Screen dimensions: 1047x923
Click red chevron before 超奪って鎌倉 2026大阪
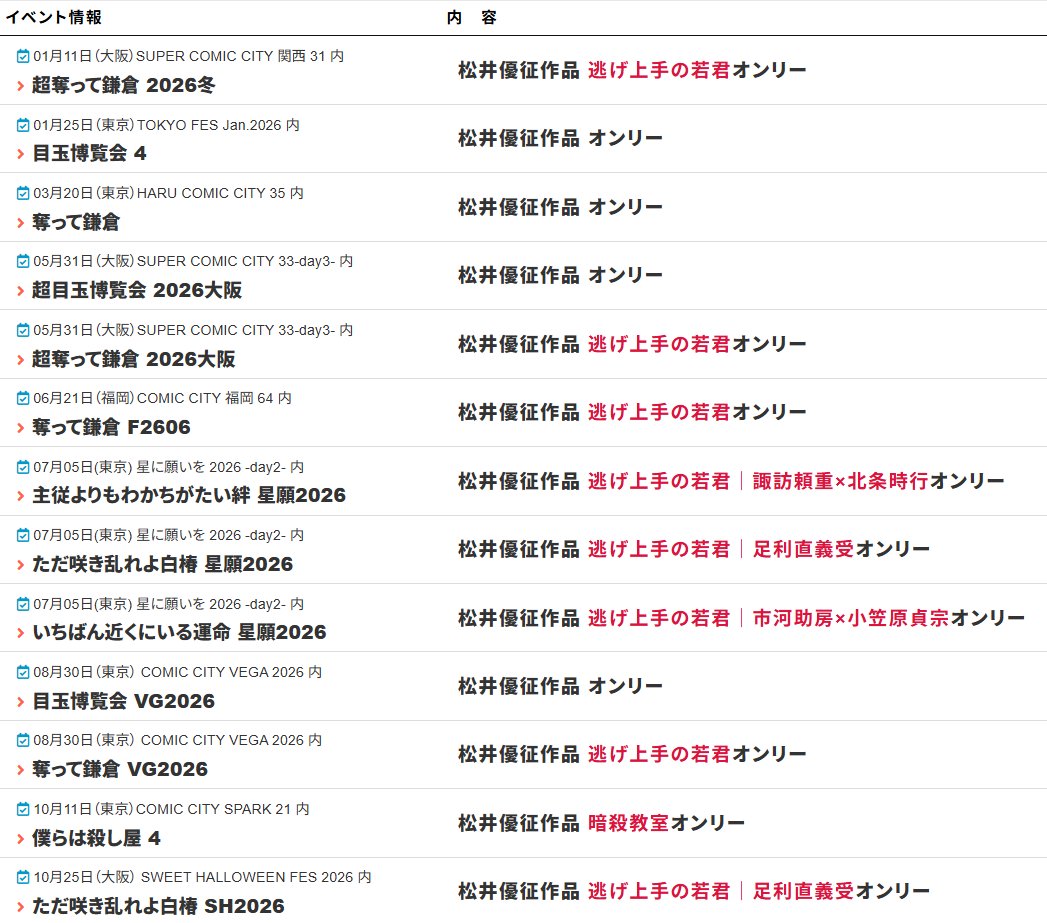pos(21,359)
